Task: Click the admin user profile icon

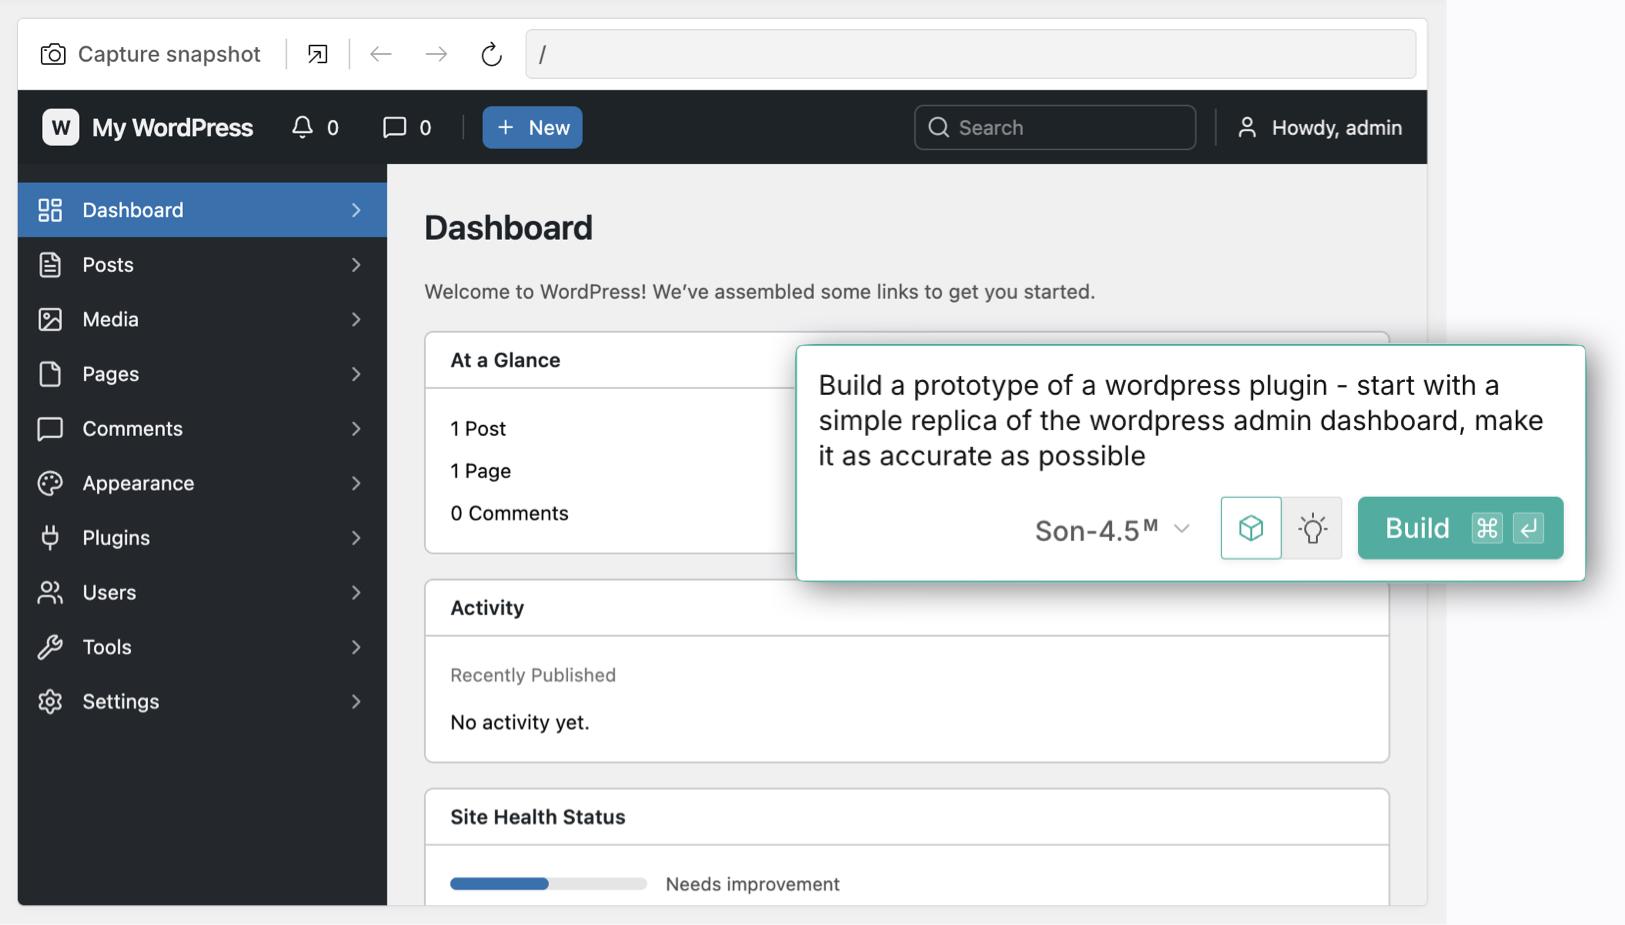Action: click(1247, 127)
